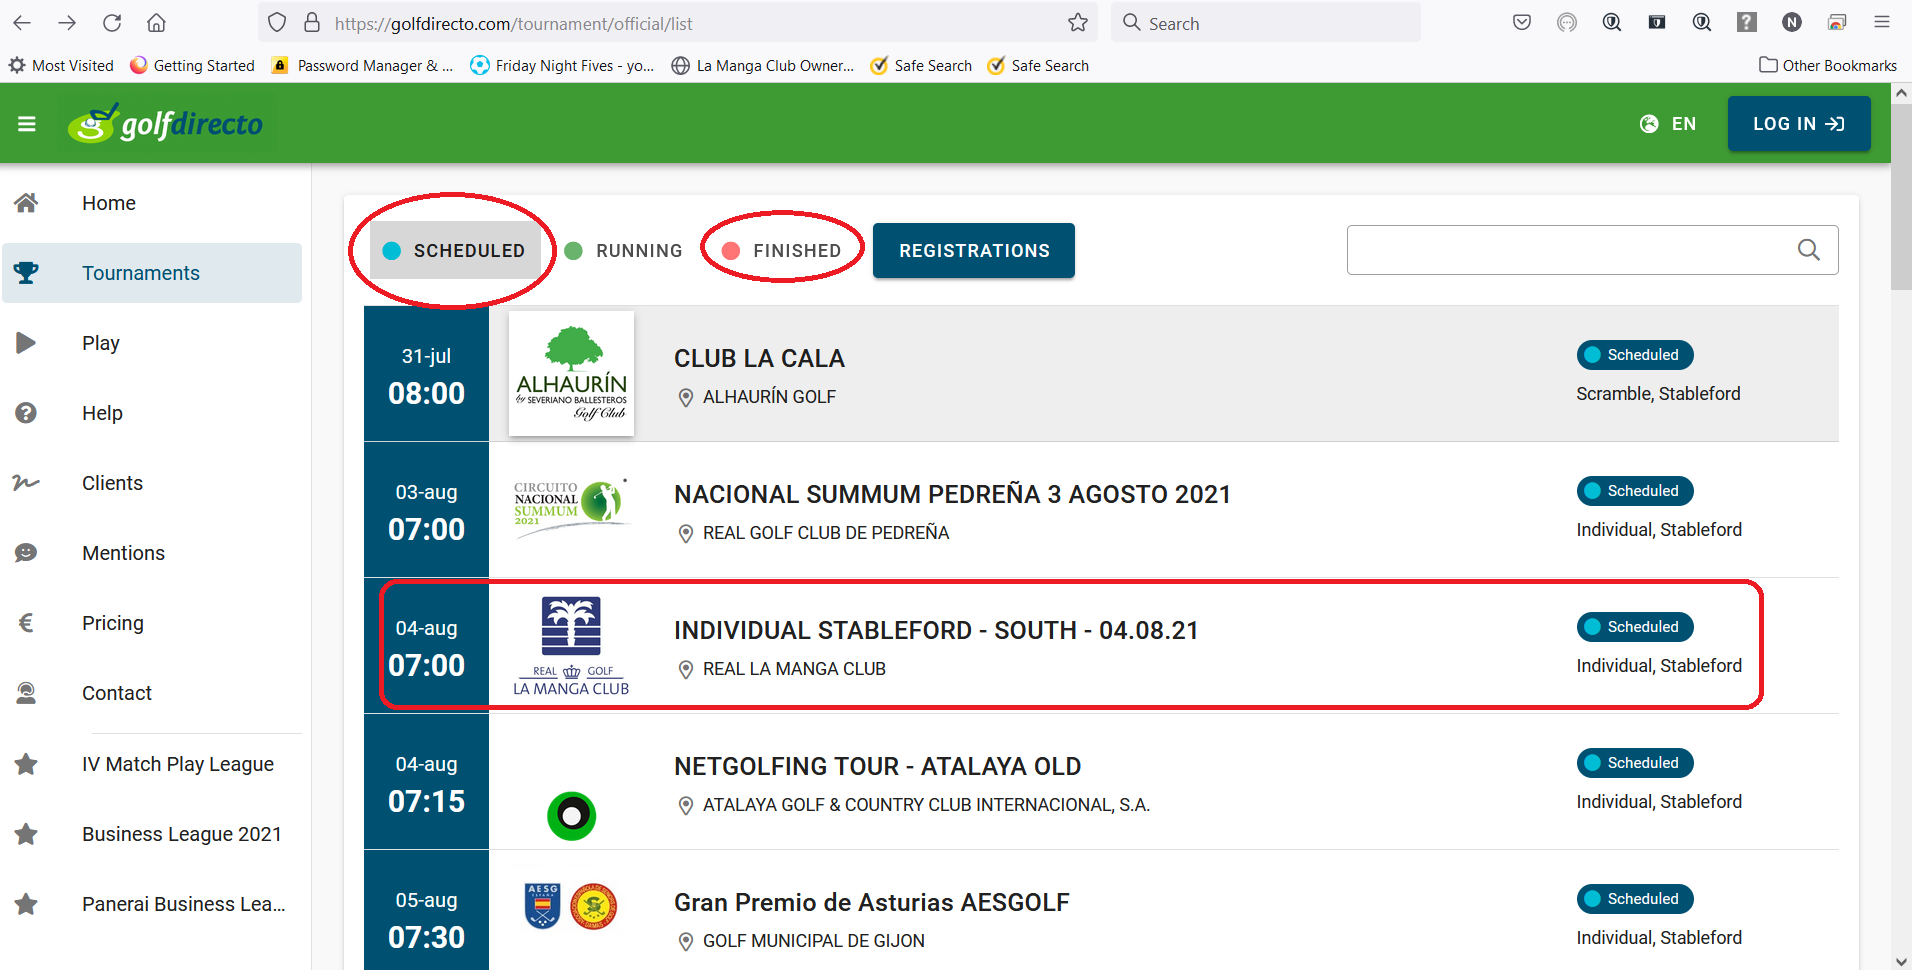The height and width of the screenshot is (970, 1912).
Task: Click the Tournaments trophy icon
Action: [x=26, y=273]
